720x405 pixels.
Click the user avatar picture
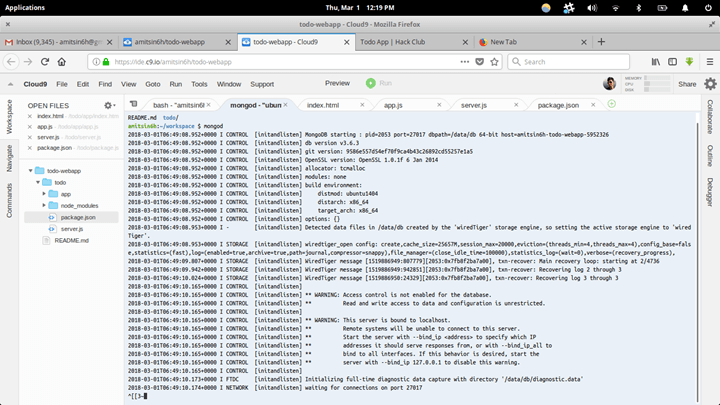[609, 84]
